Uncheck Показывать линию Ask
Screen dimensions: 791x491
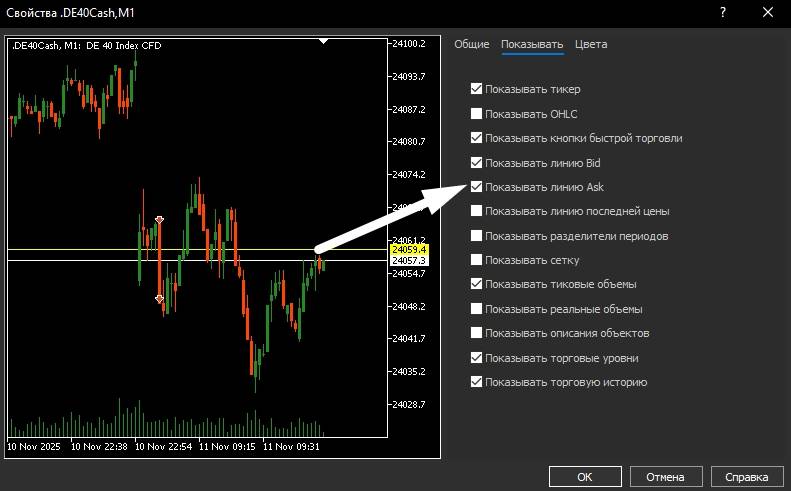point(477,187)
